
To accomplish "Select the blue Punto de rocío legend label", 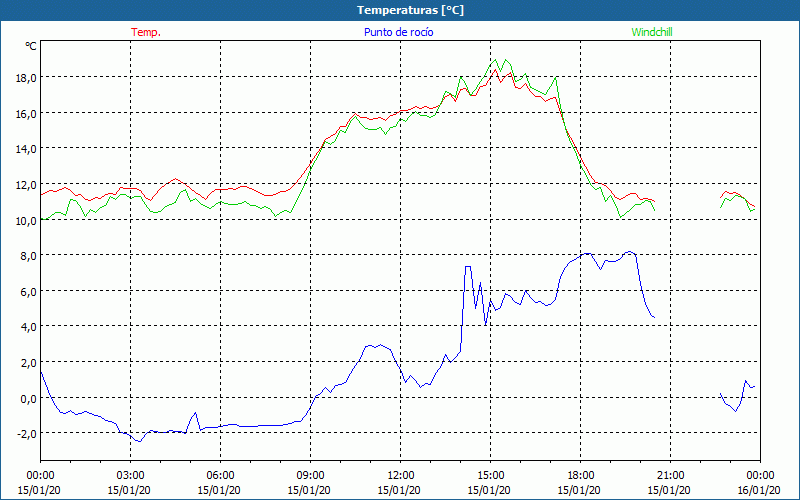I will point(398,32).
